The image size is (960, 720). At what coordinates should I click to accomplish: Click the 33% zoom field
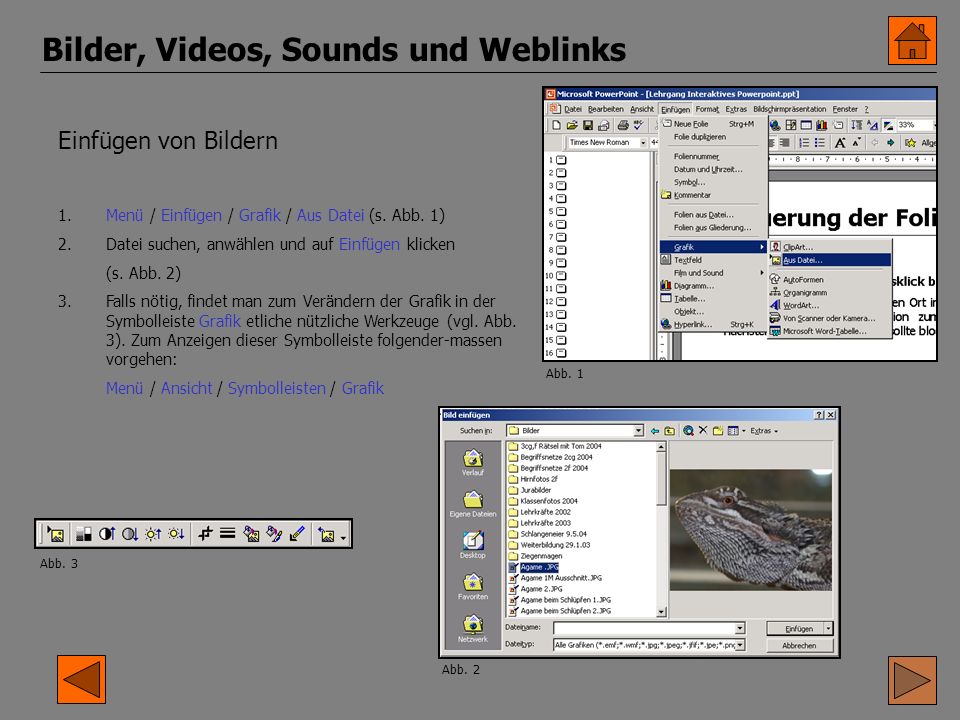[x=912, y=125]
